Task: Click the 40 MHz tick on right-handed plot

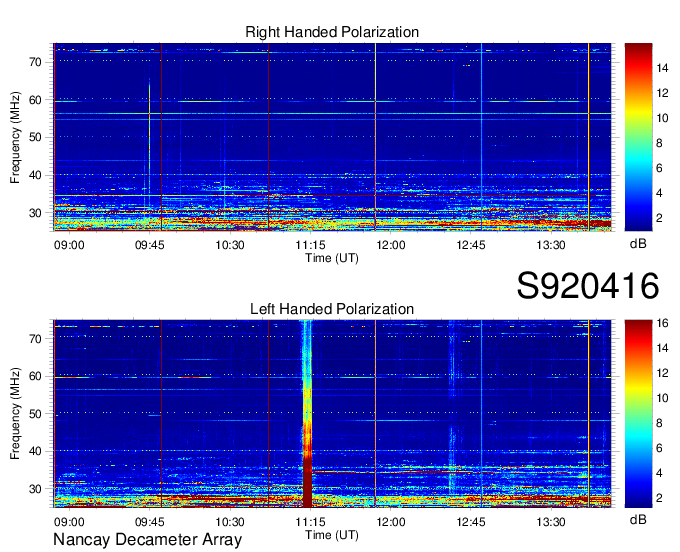Action: [x=36, y=176]
